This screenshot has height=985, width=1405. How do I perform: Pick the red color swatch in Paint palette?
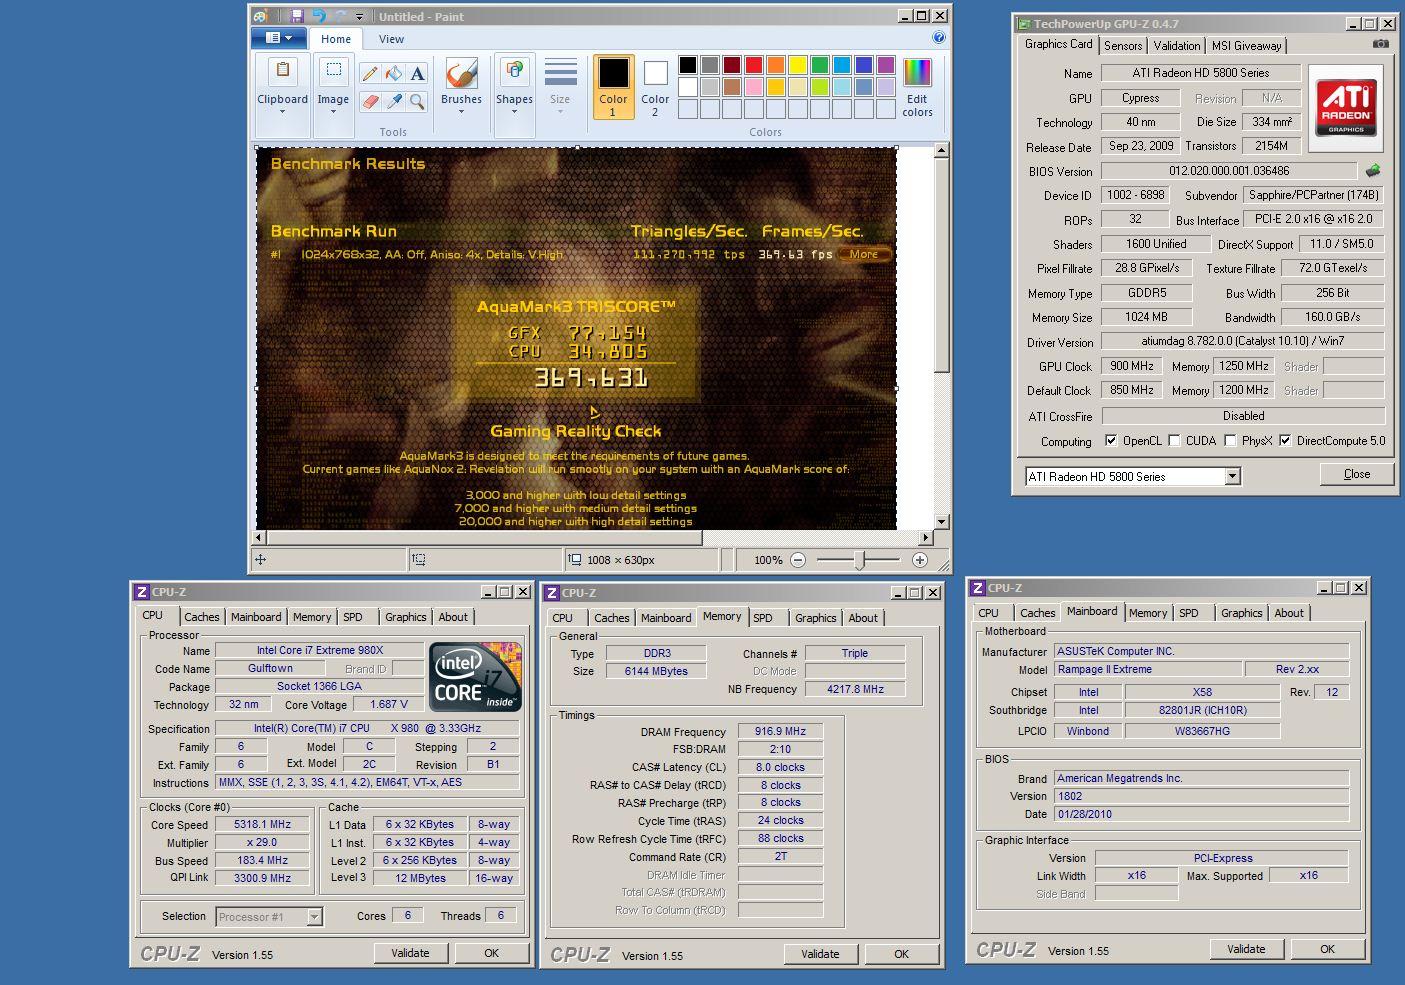coord(754,65)
